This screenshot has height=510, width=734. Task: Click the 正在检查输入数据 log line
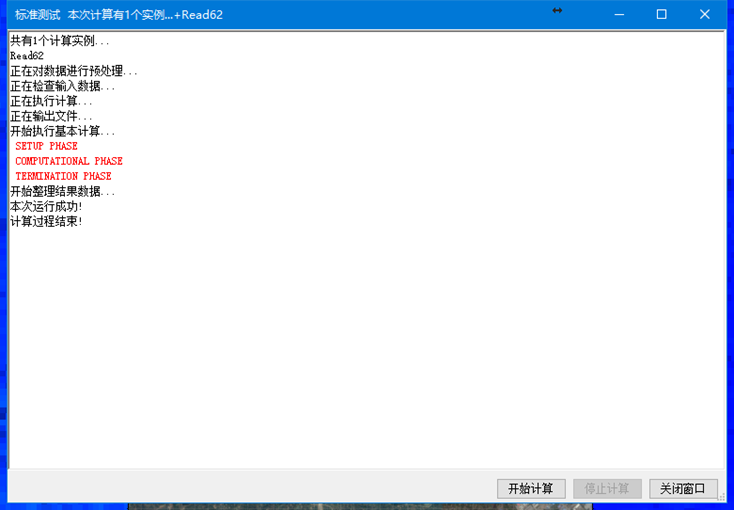pyautogui.click(x=62, y=86)
